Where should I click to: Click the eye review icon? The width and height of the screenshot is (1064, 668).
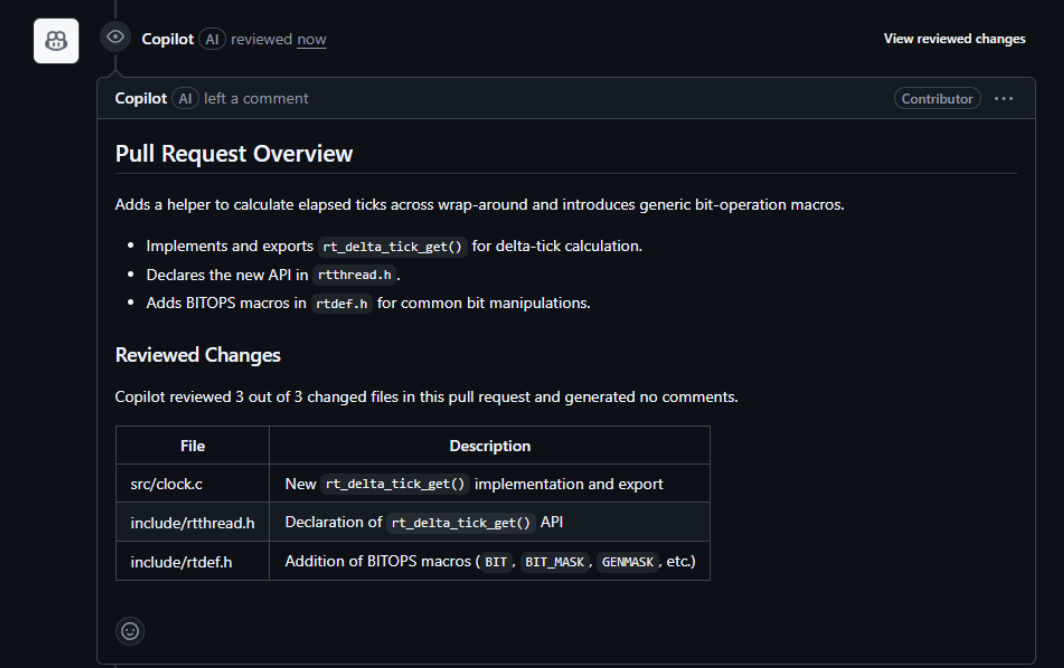115,37
